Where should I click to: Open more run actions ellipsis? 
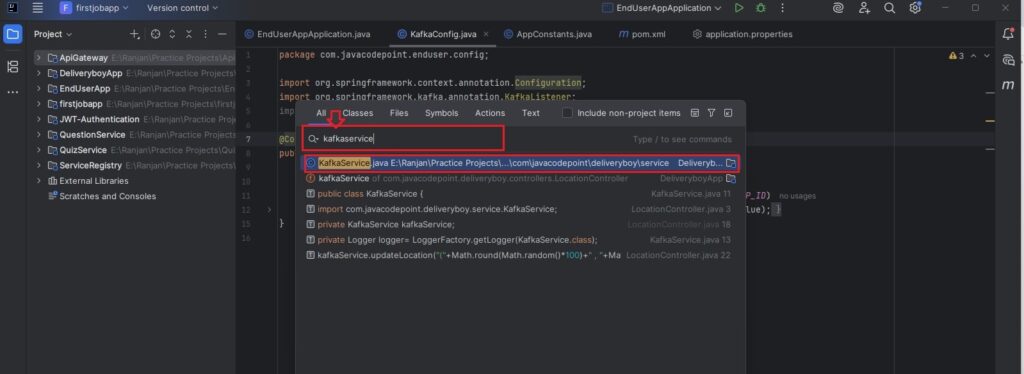(x=782, y=8)
